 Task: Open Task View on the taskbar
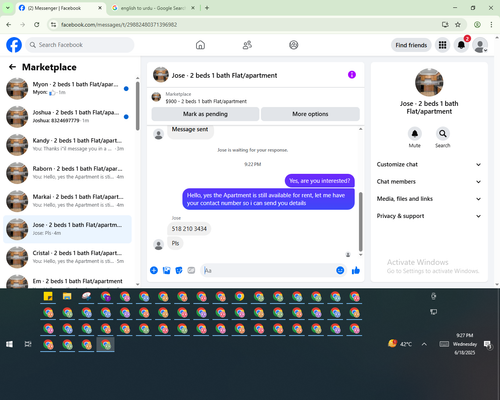click(28, 344)
